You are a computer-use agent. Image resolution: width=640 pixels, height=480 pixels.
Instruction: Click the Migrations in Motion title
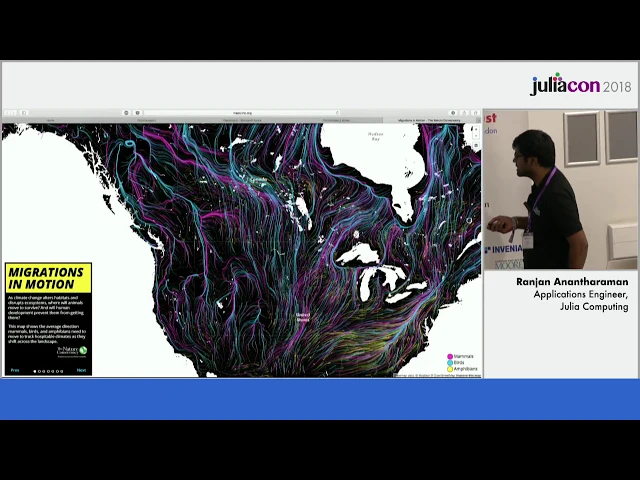click(x=46, y=278)
